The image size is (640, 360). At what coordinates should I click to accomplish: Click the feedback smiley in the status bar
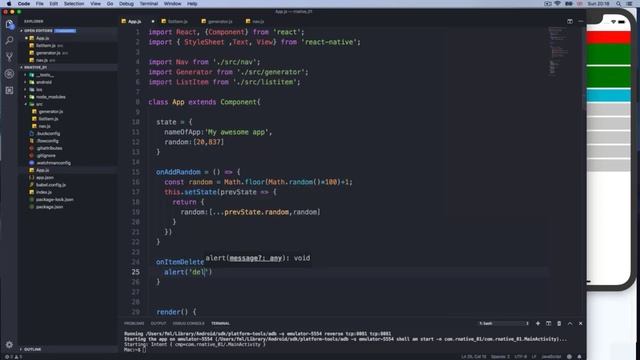(x=569, y=357)
